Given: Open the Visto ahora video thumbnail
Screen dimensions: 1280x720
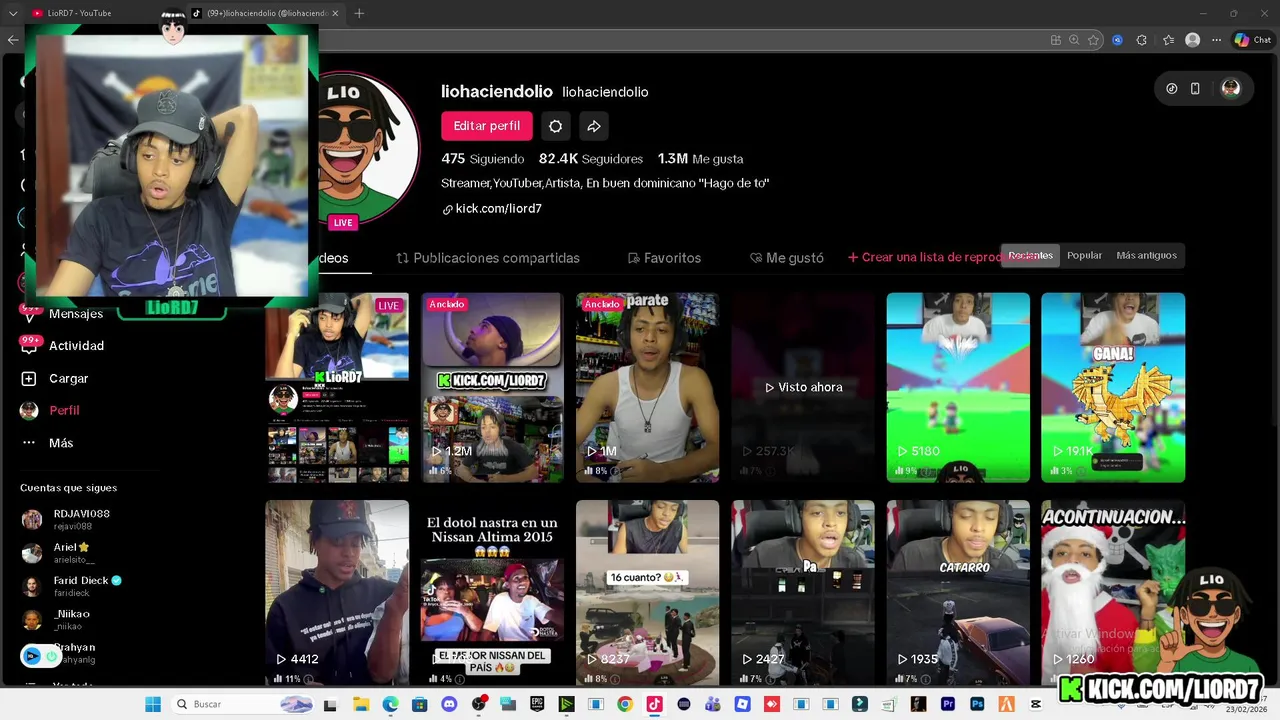Looking at the screenshot, I should tap(803, 388).
